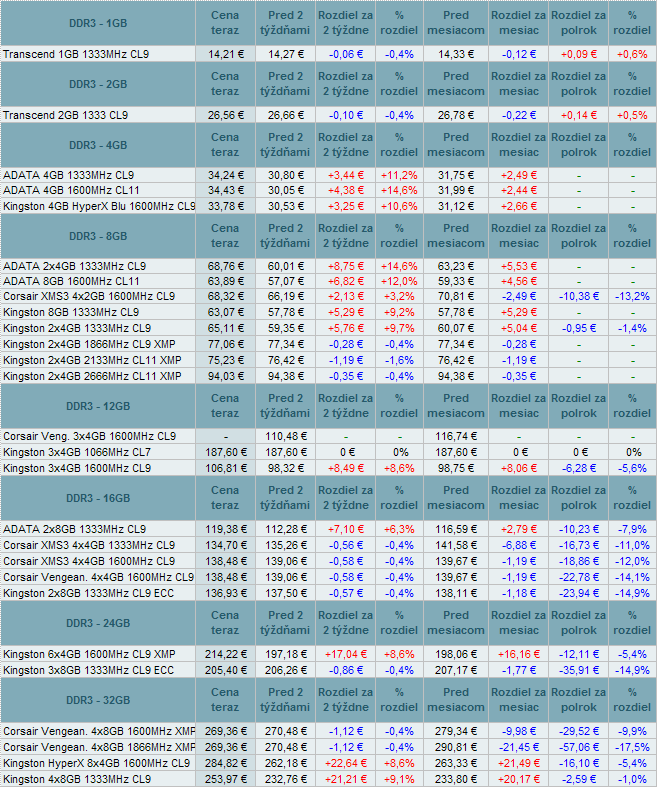Select the '+17,04 €' two-week difference
The width and height of the screenshot is (657, 787).
click(345, 654)
